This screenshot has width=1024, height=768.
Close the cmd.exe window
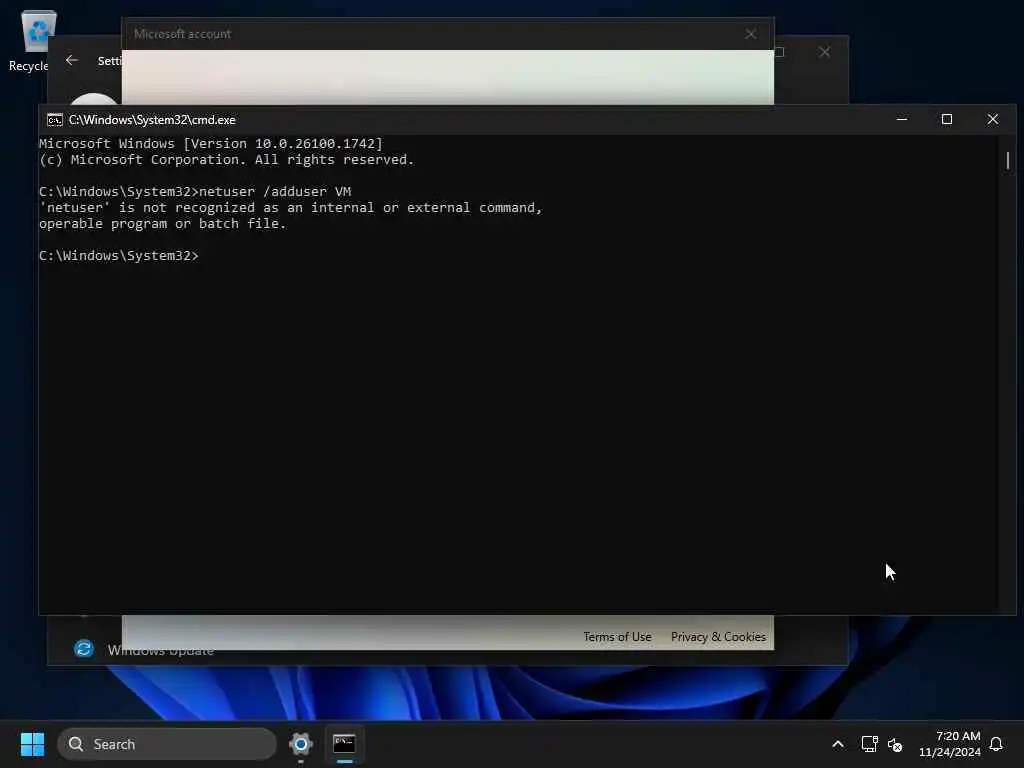(993, 119)
